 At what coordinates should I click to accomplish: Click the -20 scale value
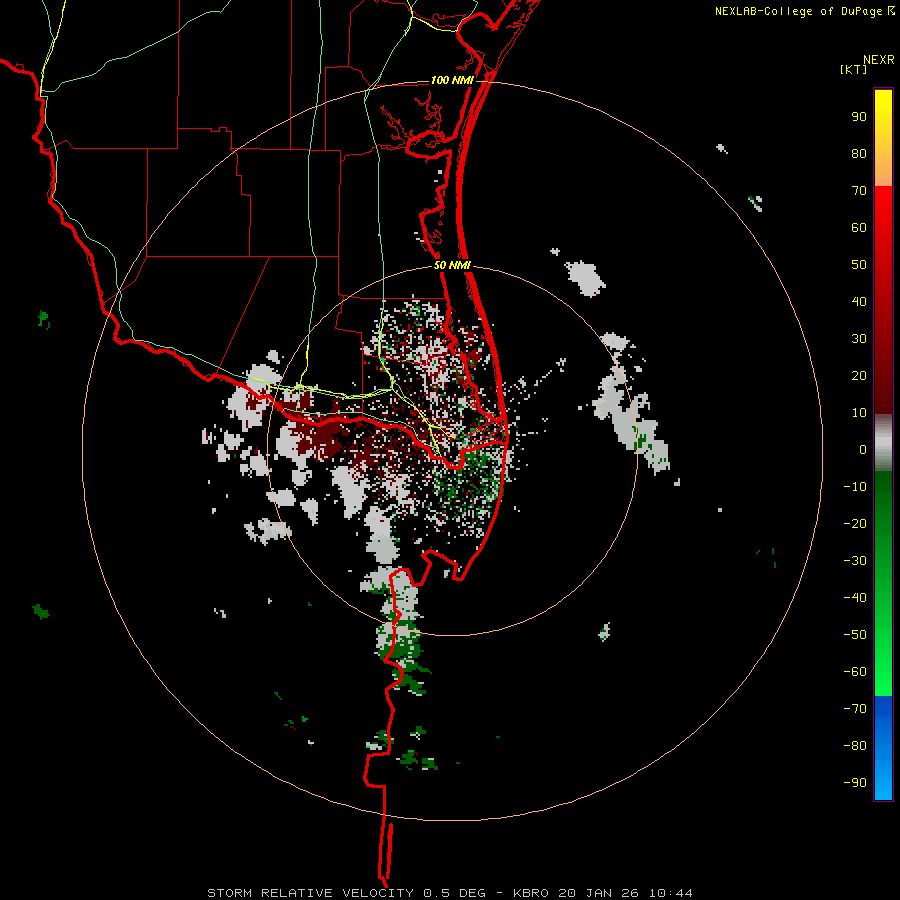(855, 524)
